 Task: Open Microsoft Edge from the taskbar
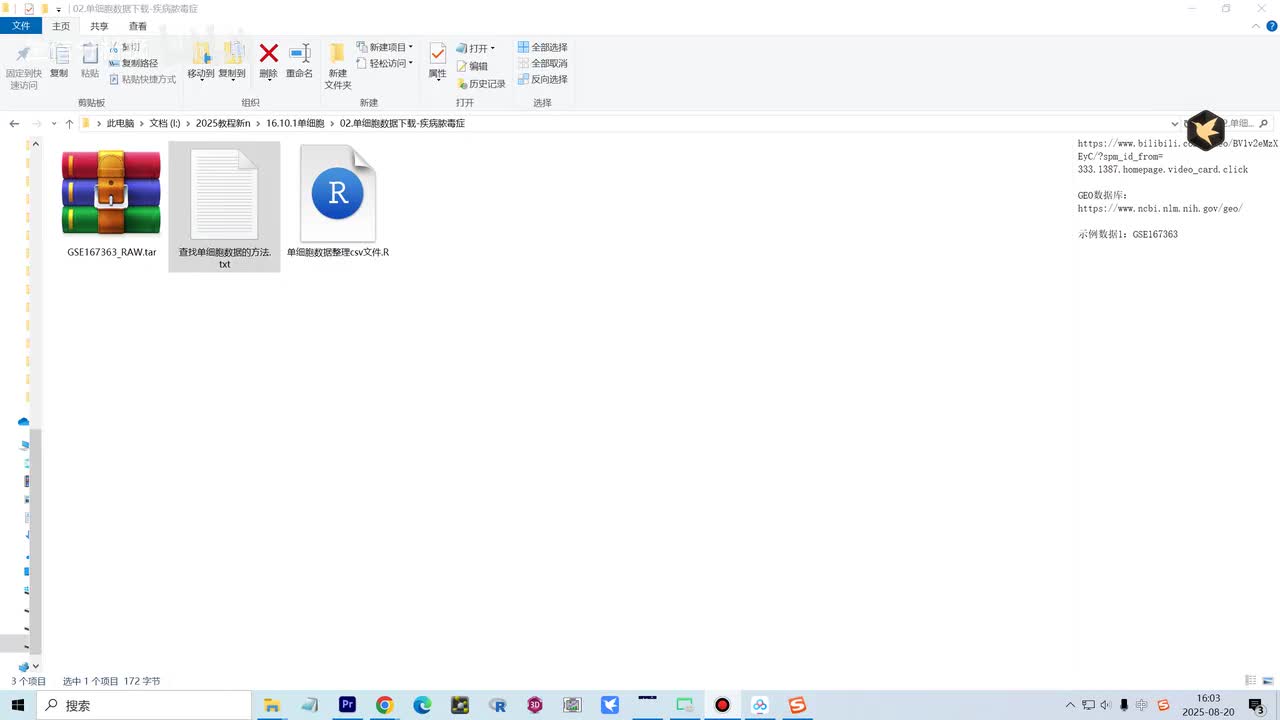(423, 705)
